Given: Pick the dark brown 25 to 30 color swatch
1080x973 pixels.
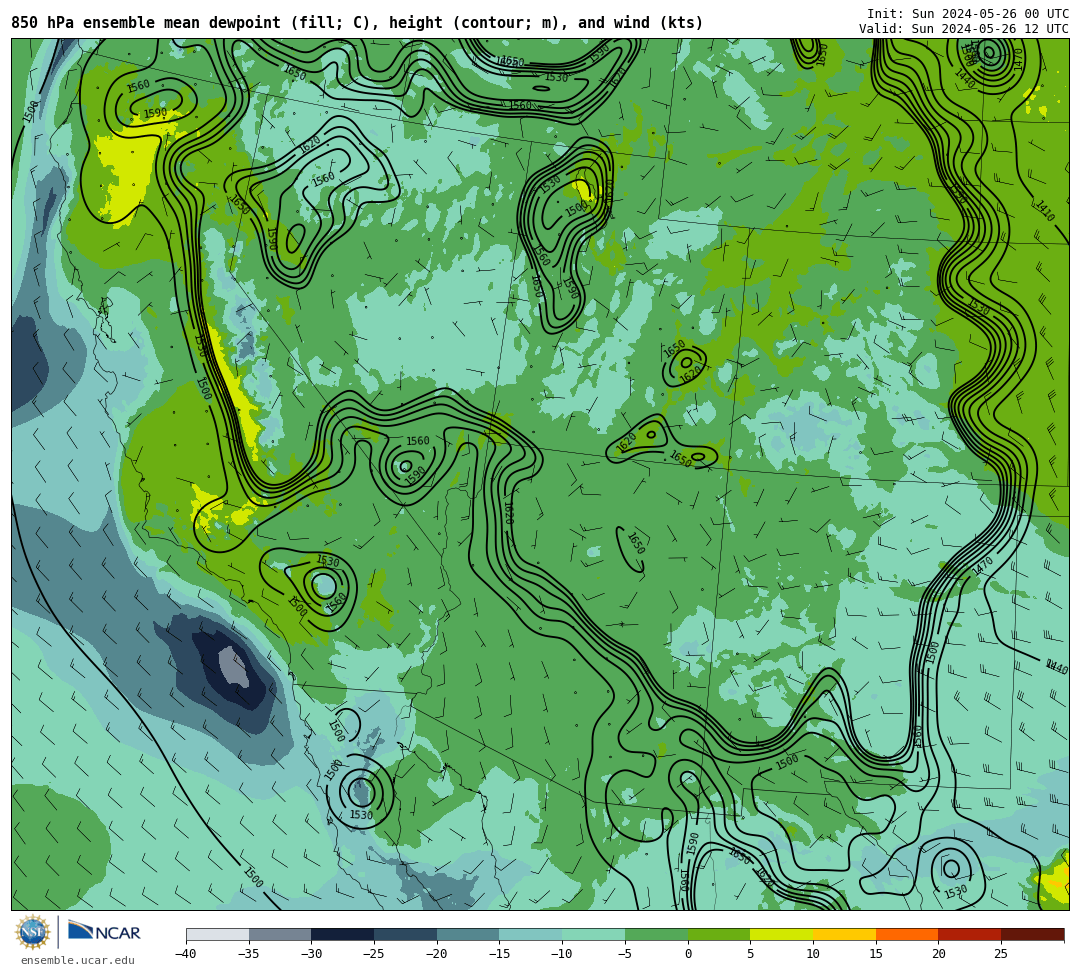Looking at the screenshot, I should click(1032, 934).
